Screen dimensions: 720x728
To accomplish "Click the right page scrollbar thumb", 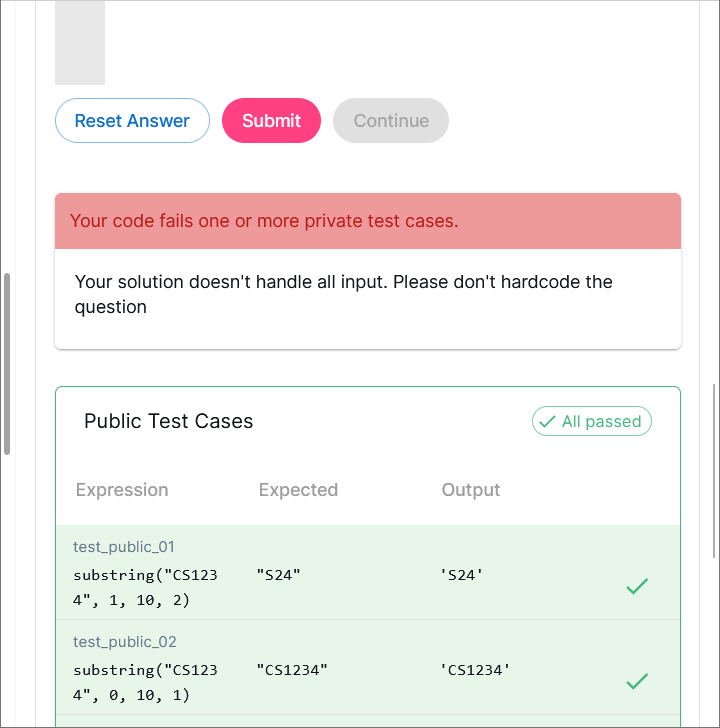I will point(714,470).
